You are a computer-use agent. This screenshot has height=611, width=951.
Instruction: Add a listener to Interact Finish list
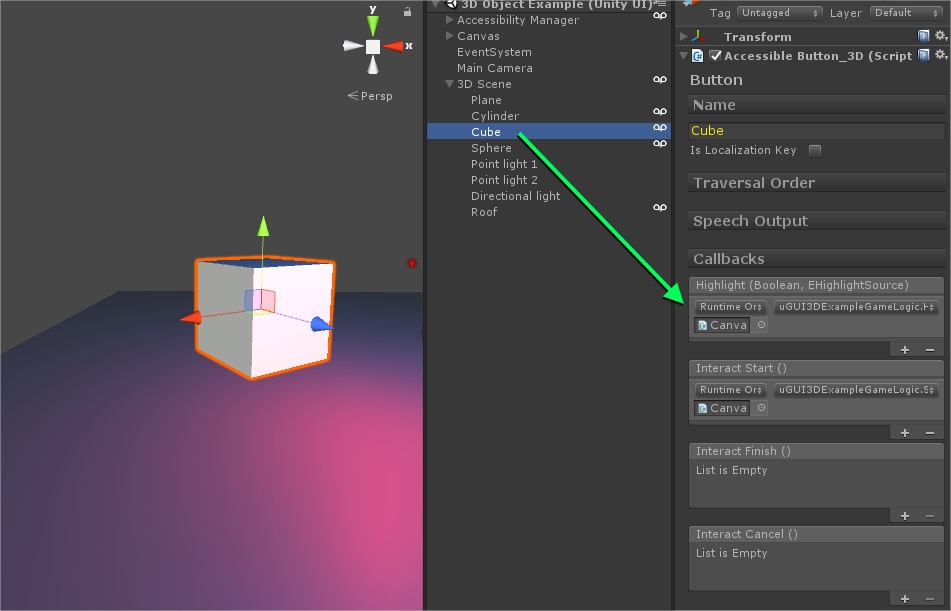coord(905,516)
